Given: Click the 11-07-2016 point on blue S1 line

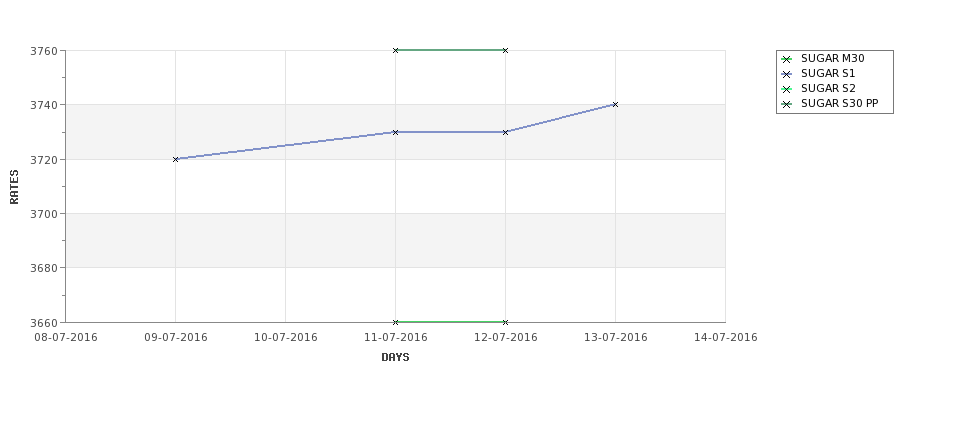Looking at the screenshot, I should 395,132.
